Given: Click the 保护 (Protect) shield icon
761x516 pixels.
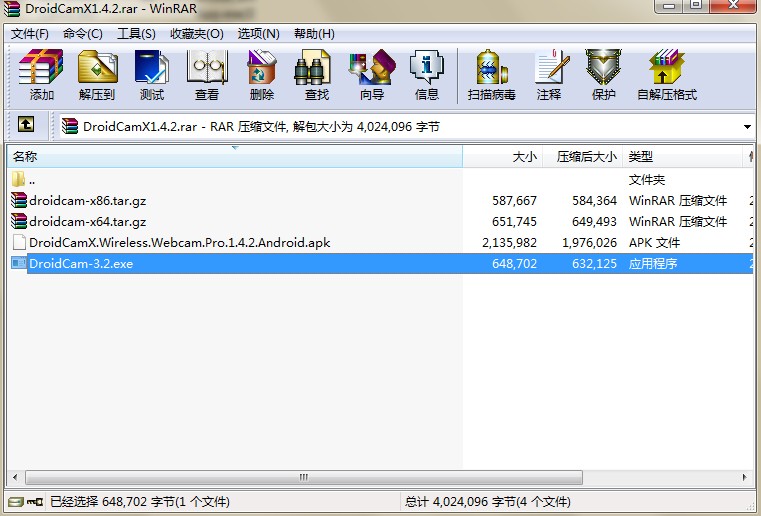Looking at the screenshot, I should click(604, 75).
